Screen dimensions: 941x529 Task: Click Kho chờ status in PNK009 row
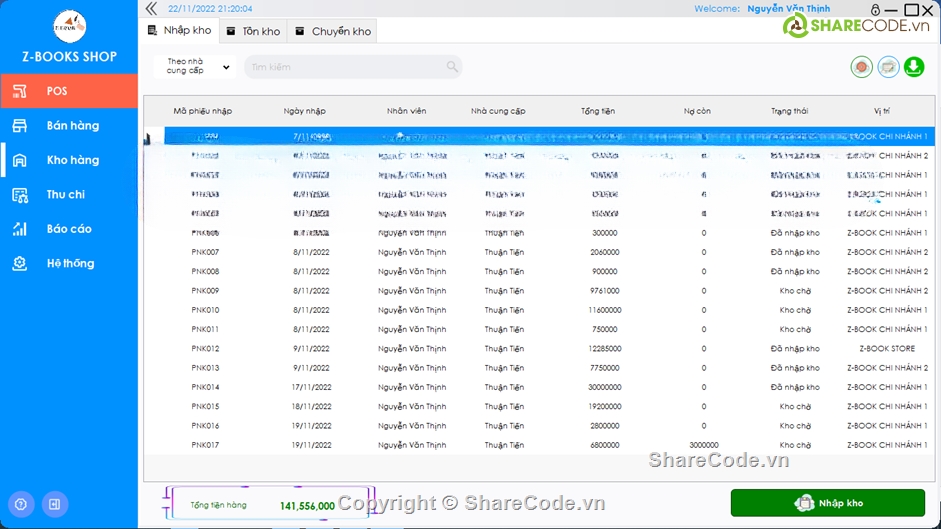point(795,291)
